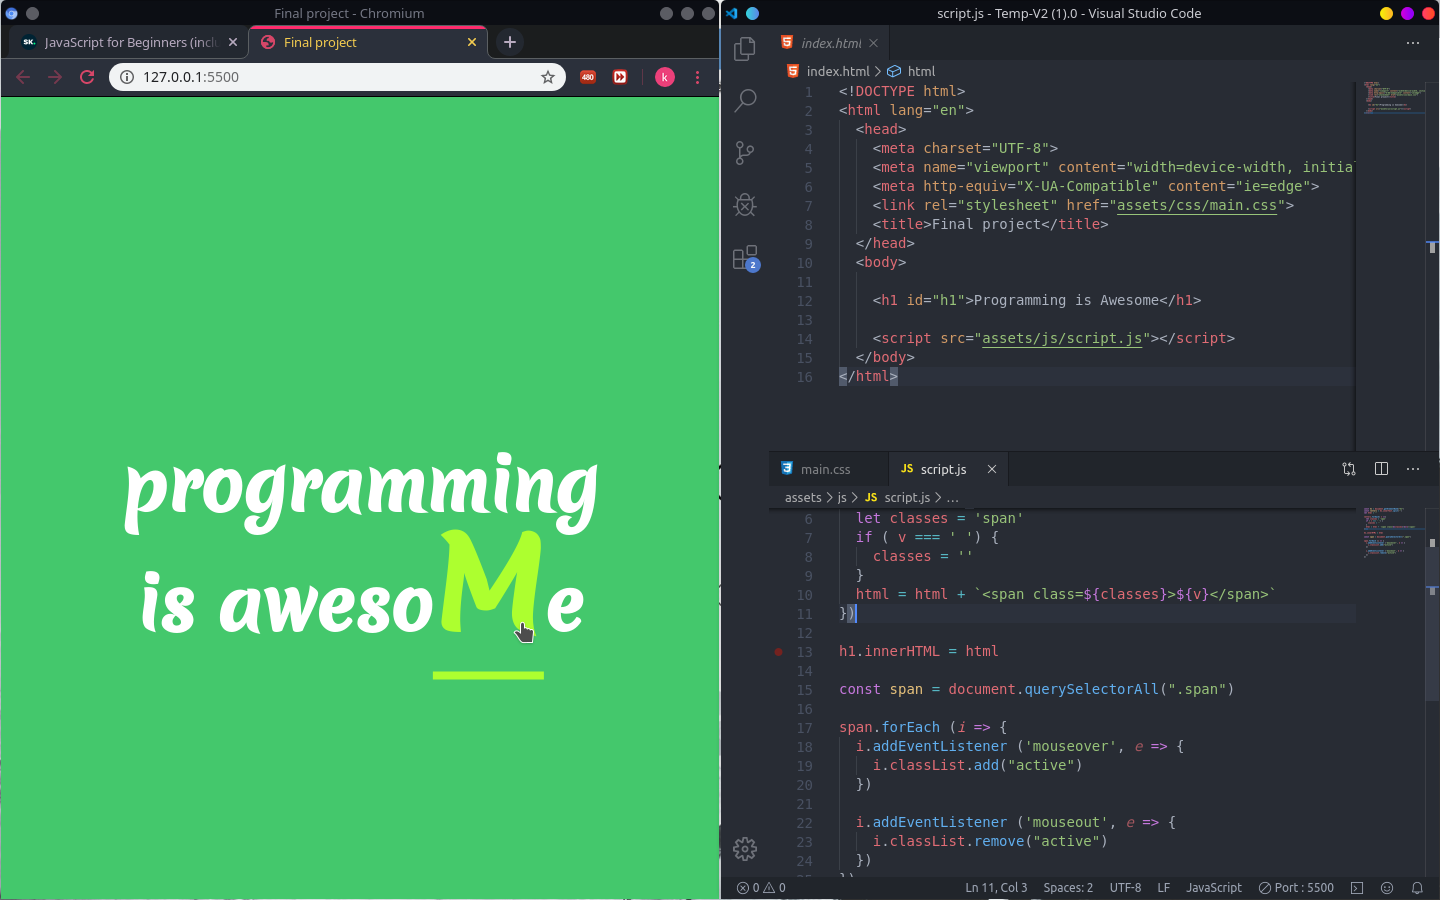This screenshot has width=1440, height=900.
Task: Open More Actions for top editor group
Action: click(x=1412, y=43)
